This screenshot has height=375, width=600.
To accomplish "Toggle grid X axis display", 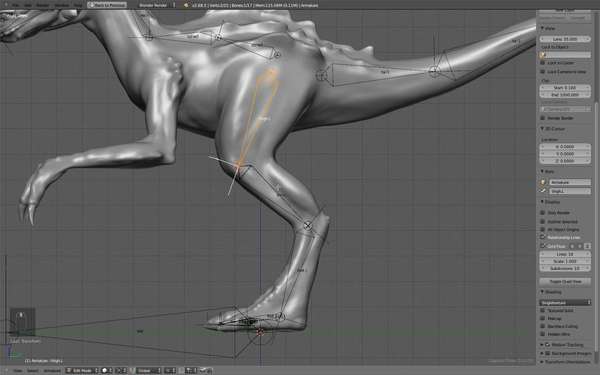I will click(573, 246).
